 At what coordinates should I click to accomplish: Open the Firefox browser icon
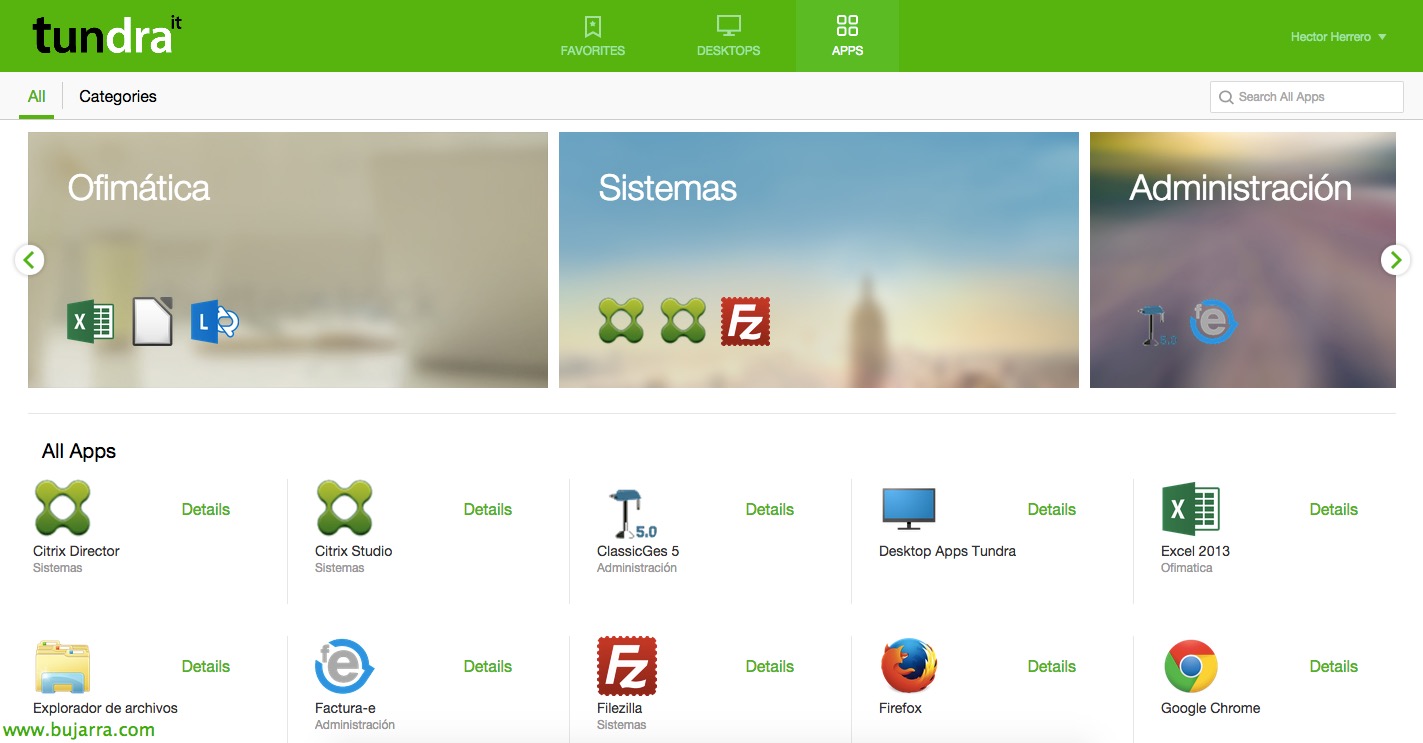[x=909, y=666]
